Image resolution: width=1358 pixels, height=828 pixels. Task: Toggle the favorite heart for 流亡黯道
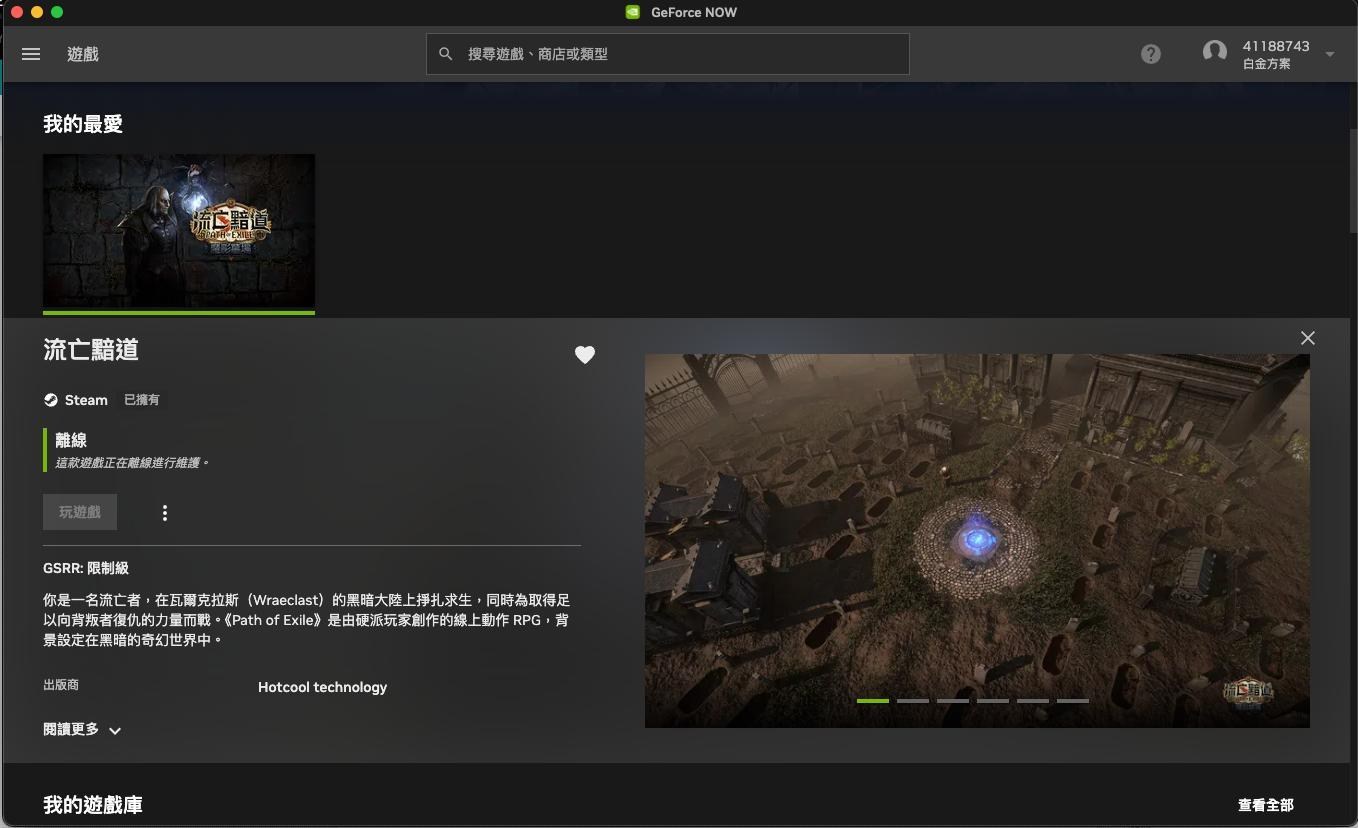click(585, 355)
